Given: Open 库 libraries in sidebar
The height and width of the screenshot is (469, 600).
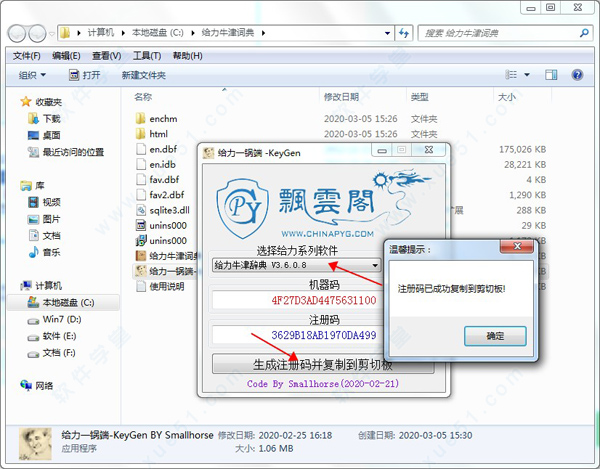Looking at the screenshot, I should pyautogui.click(x=33, y=186).
